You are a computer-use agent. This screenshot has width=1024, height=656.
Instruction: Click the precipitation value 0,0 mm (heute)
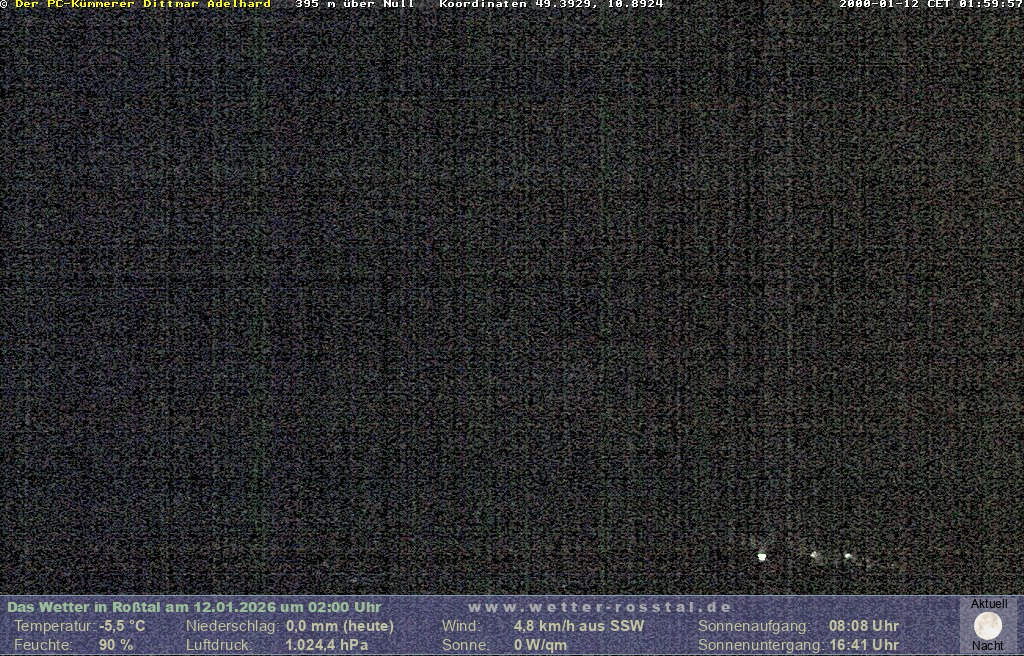click(340, 626)
